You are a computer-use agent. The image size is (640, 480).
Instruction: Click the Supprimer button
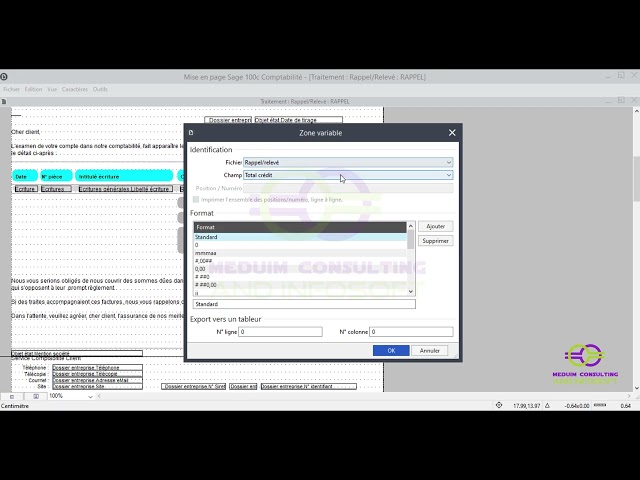point(436,241)
